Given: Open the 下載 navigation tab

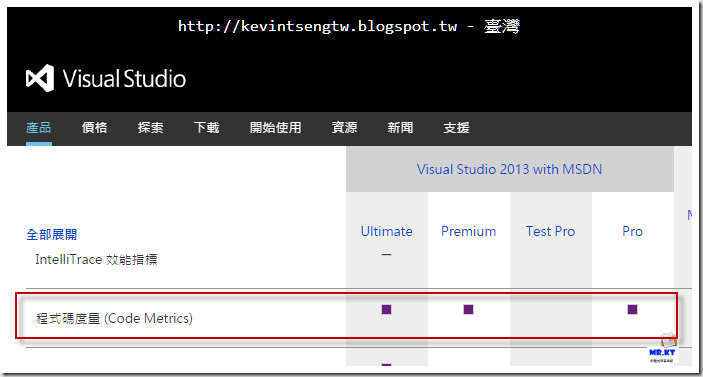Looking at the screenshot, I should (x=207, y=128).
